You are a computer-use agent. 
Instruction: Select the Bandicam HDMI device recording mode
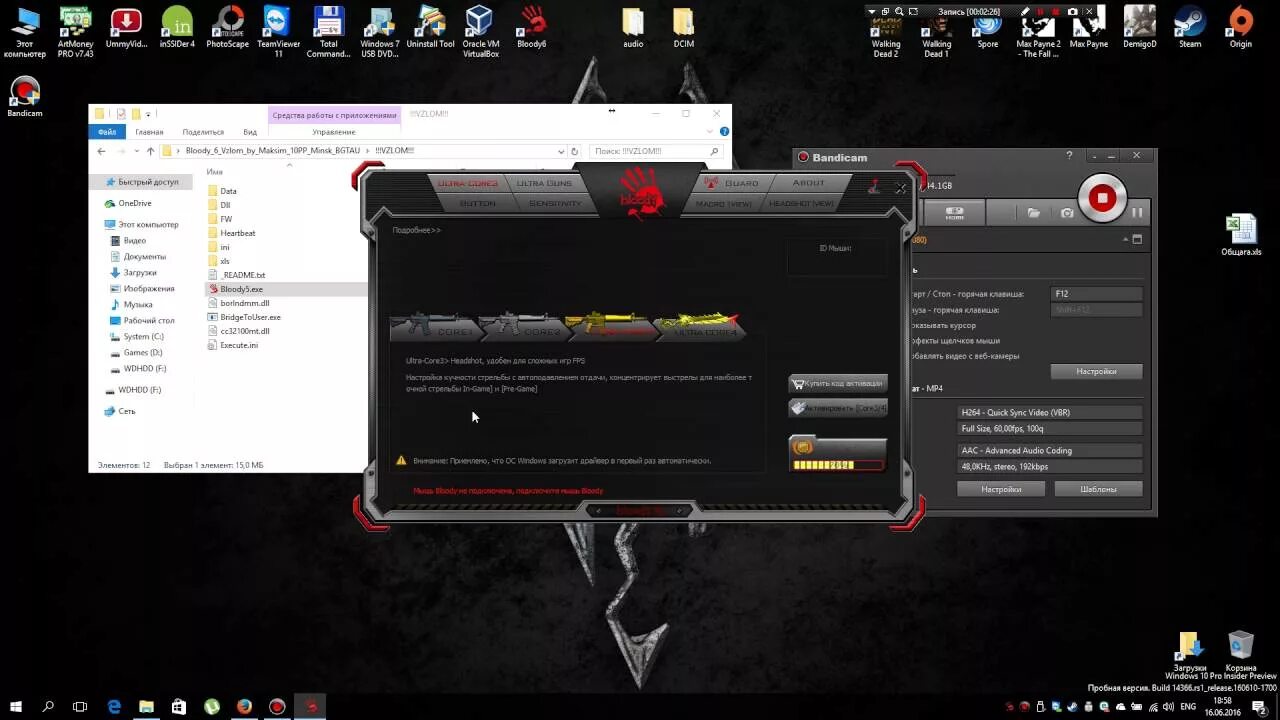click(x=954, y=212)
